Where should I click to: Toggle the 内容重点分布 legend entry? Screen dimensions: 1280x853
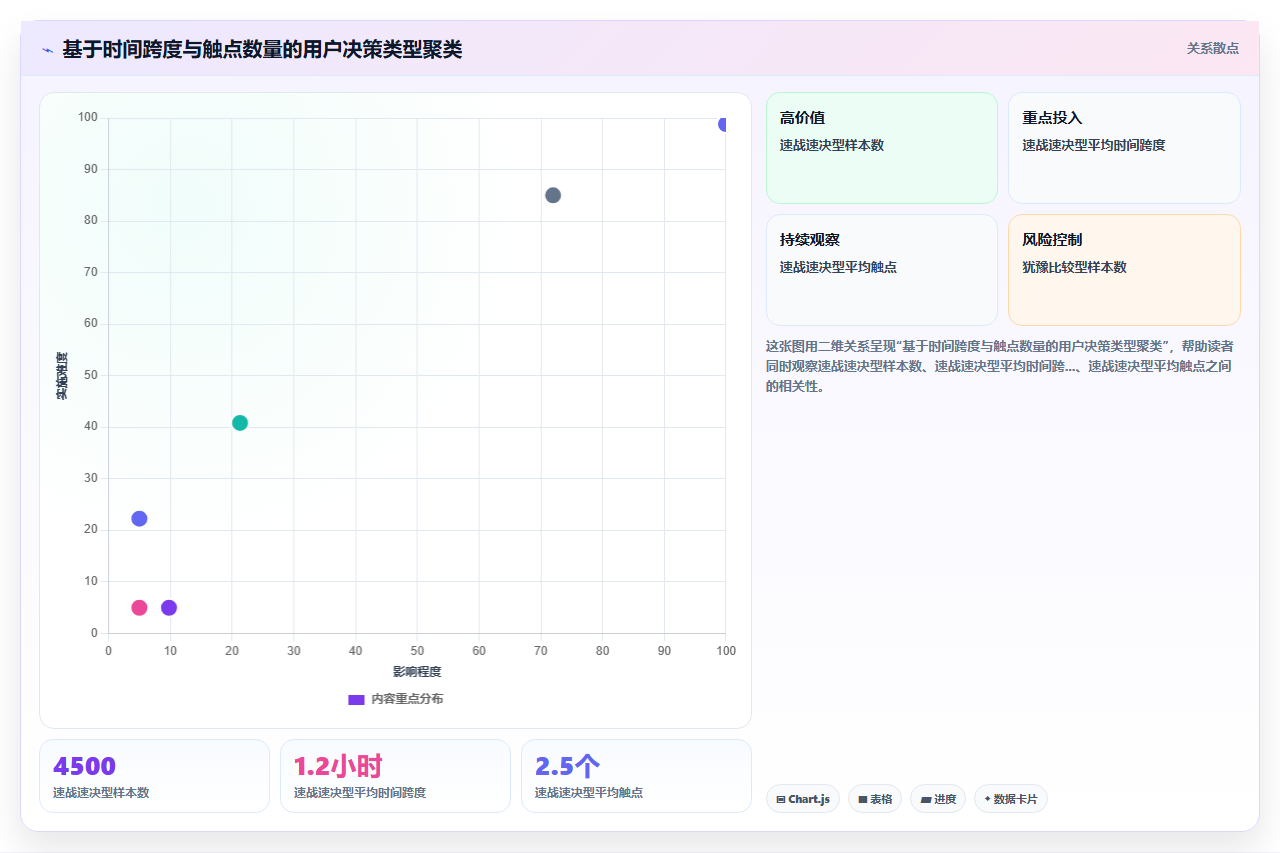(395, 699)
